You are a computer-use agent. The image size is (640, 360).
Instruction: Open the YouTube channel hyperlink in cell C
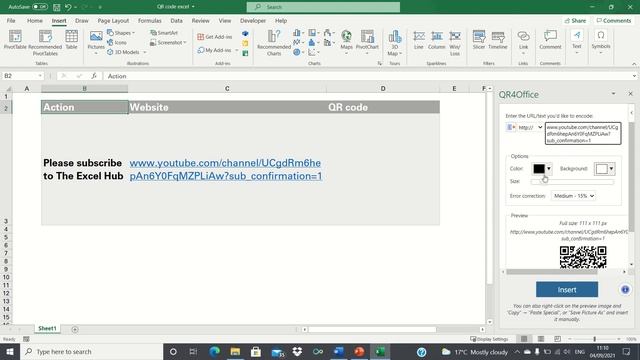(x=226, y=169)
